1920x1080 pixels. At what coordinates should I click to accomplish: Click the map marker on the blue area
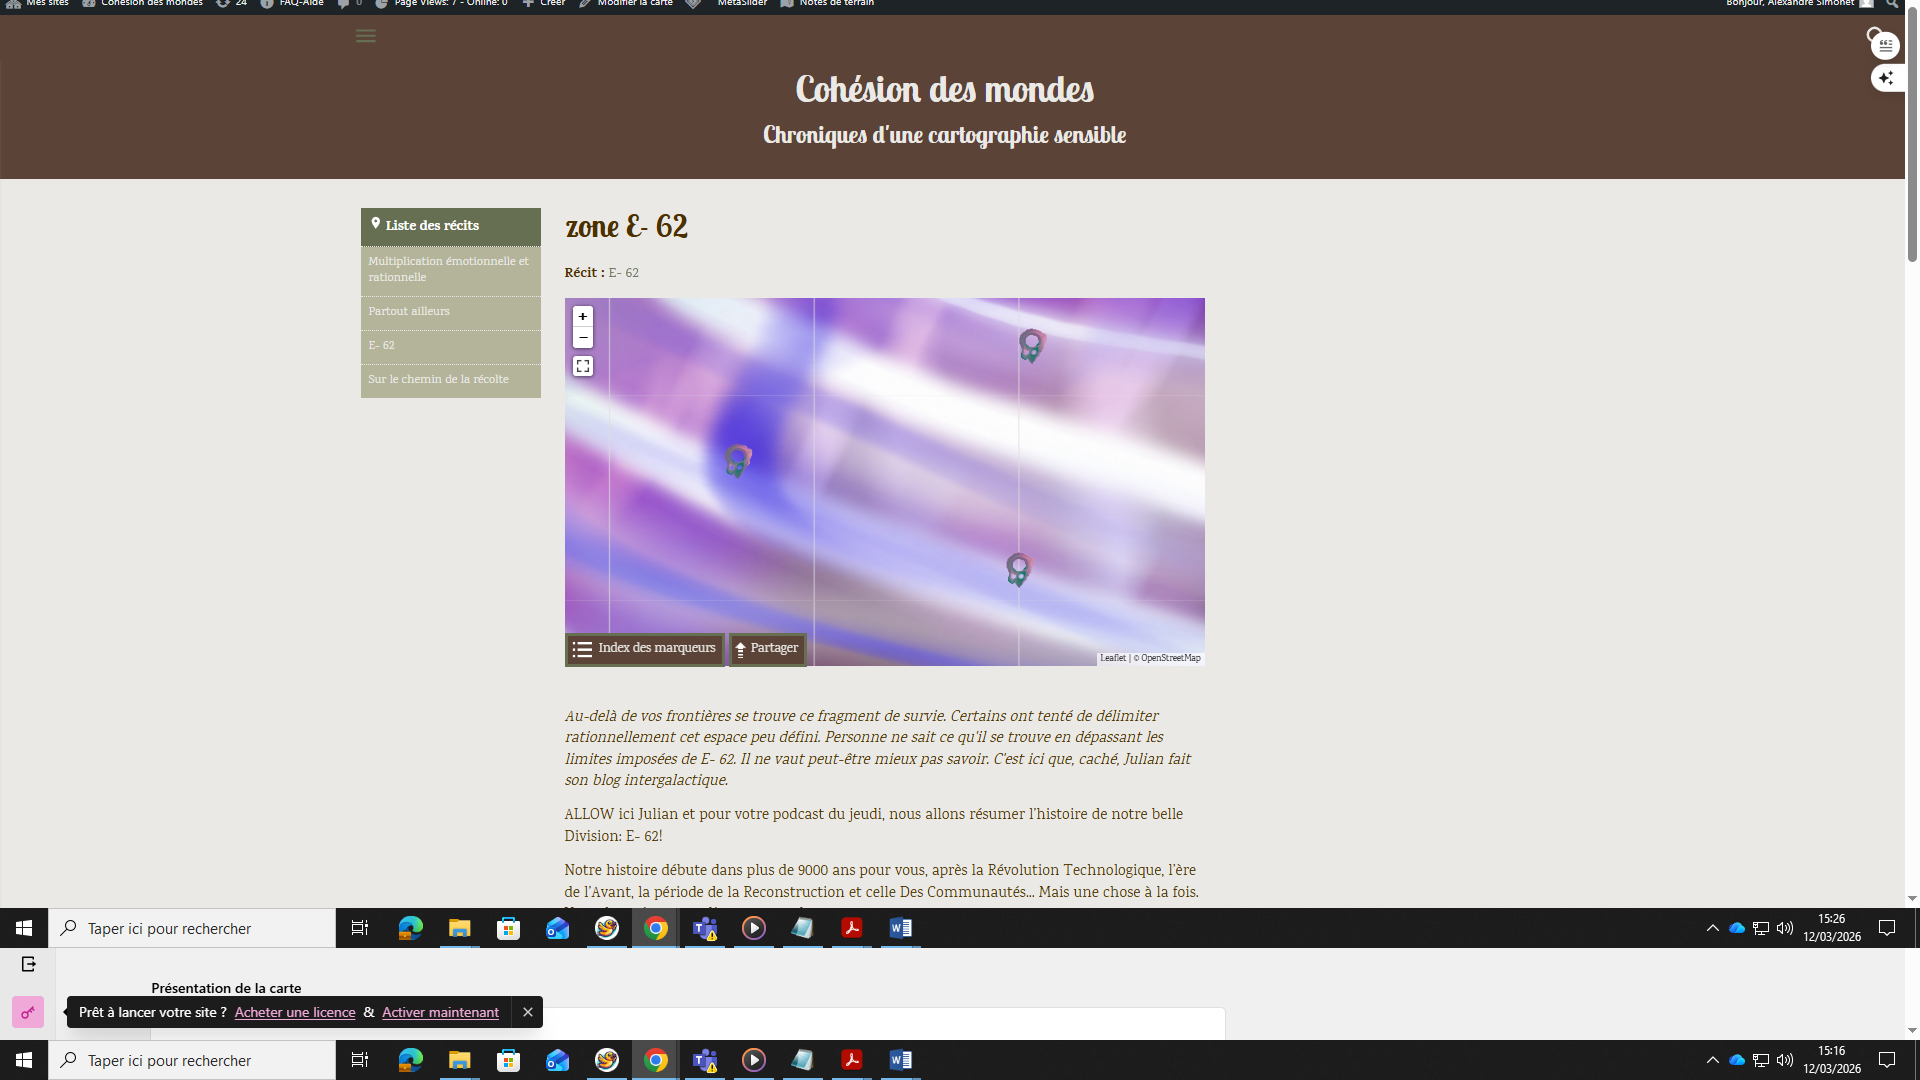[x=737, y=460]
